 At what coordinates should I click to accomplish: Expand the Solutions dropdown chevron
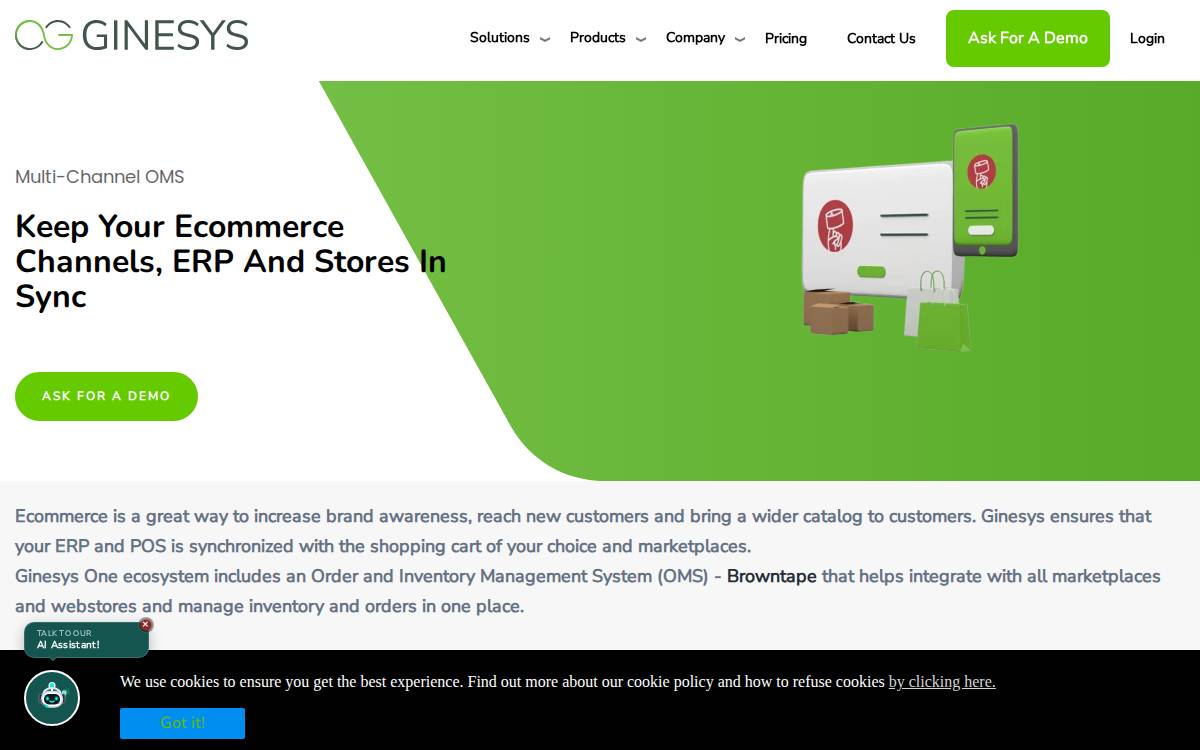545,40
